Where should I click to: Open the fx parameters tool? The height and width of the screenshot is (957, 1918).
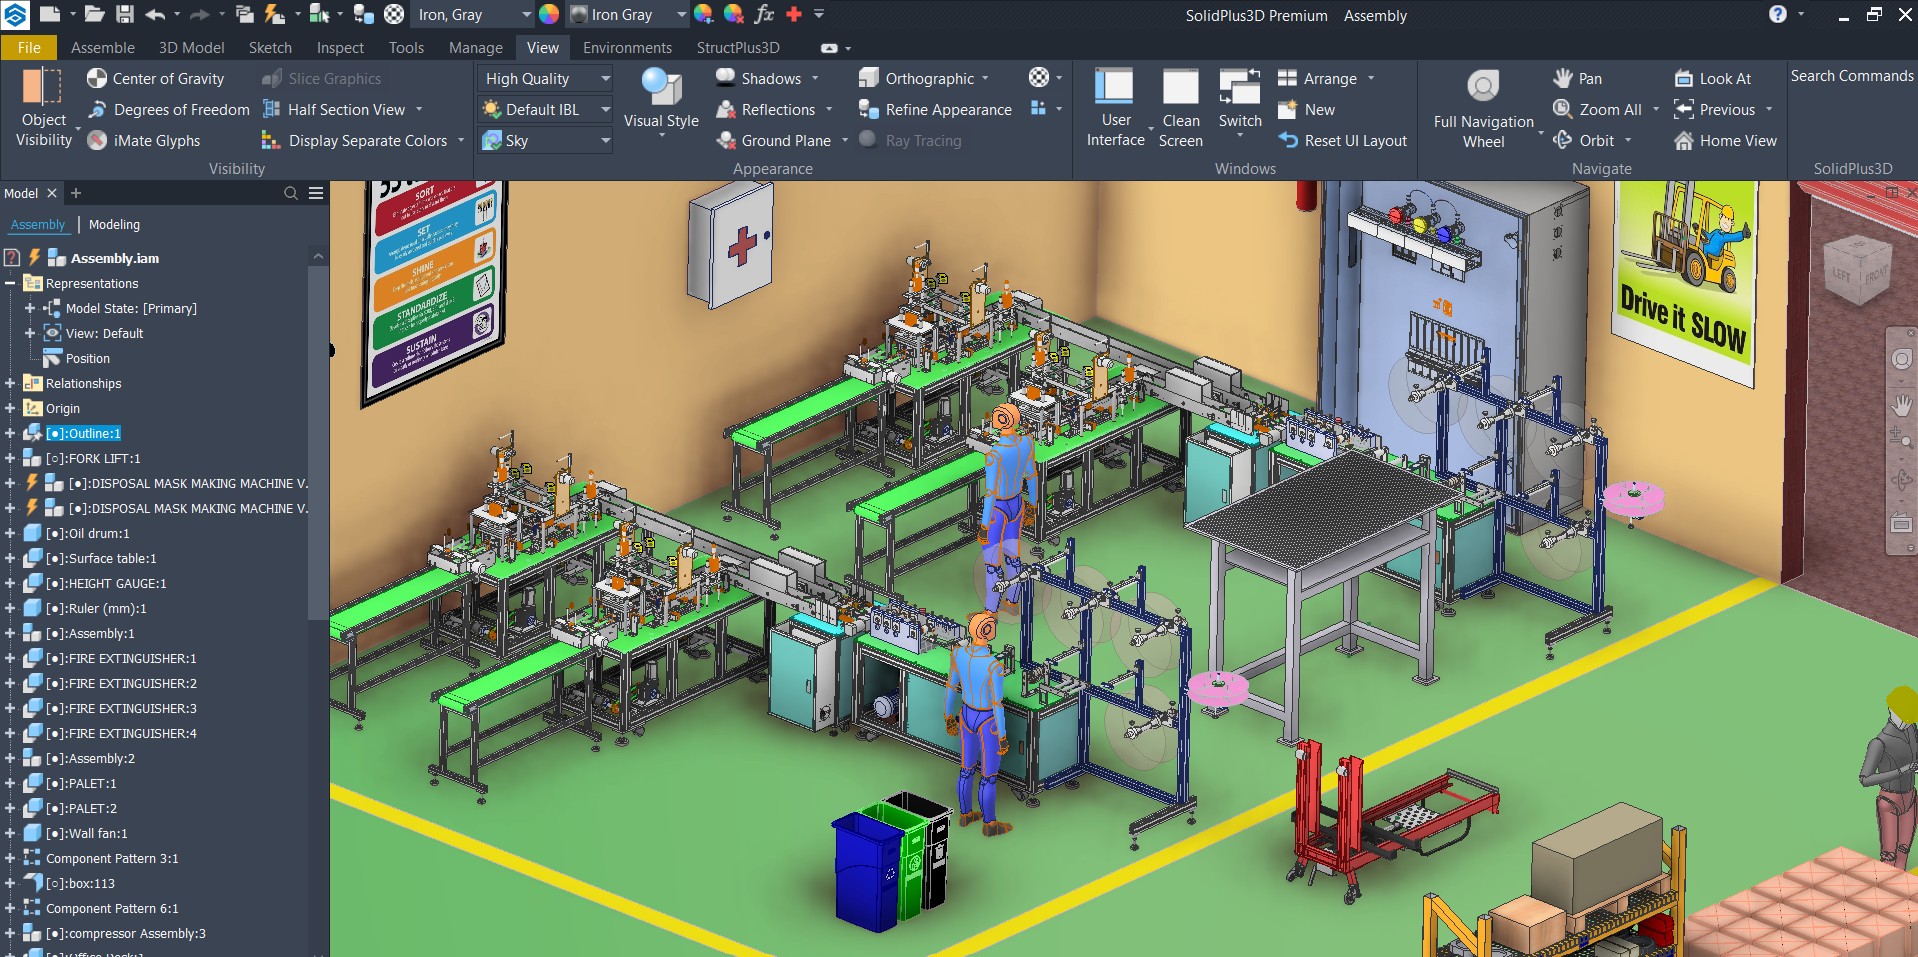coord(764,14)
